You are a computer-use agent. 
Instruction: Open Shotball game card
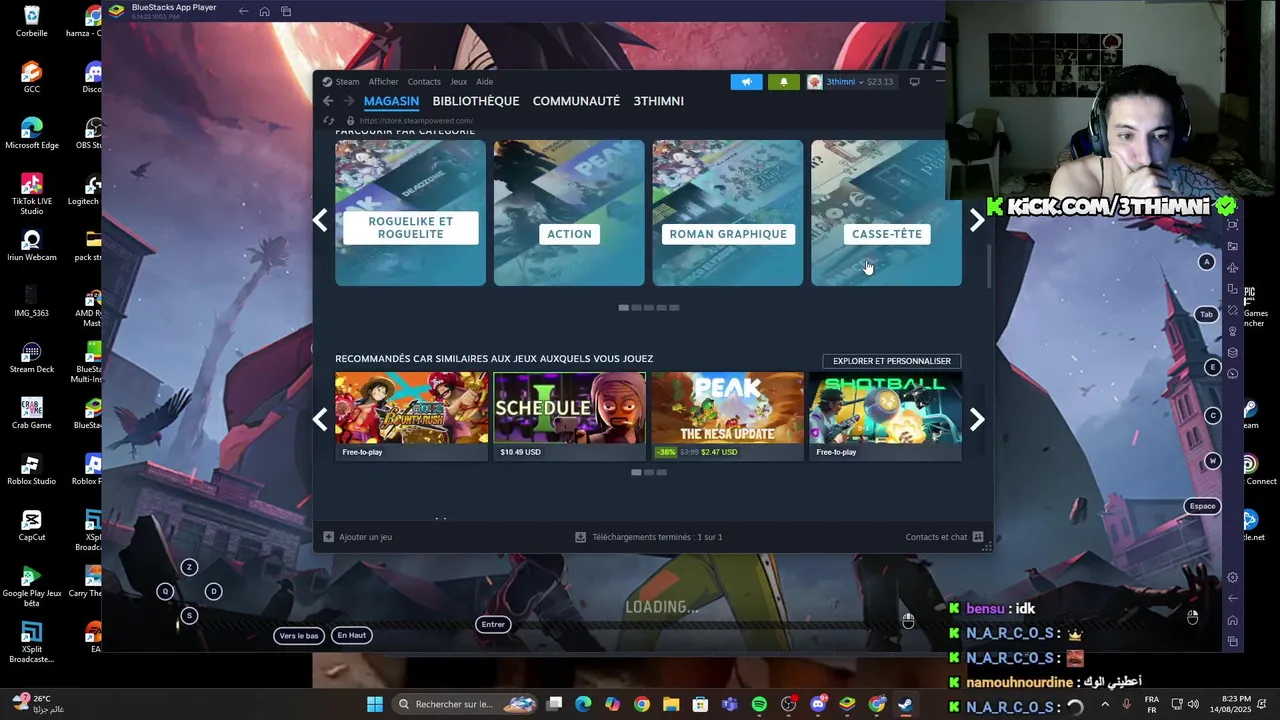[885, 416]
